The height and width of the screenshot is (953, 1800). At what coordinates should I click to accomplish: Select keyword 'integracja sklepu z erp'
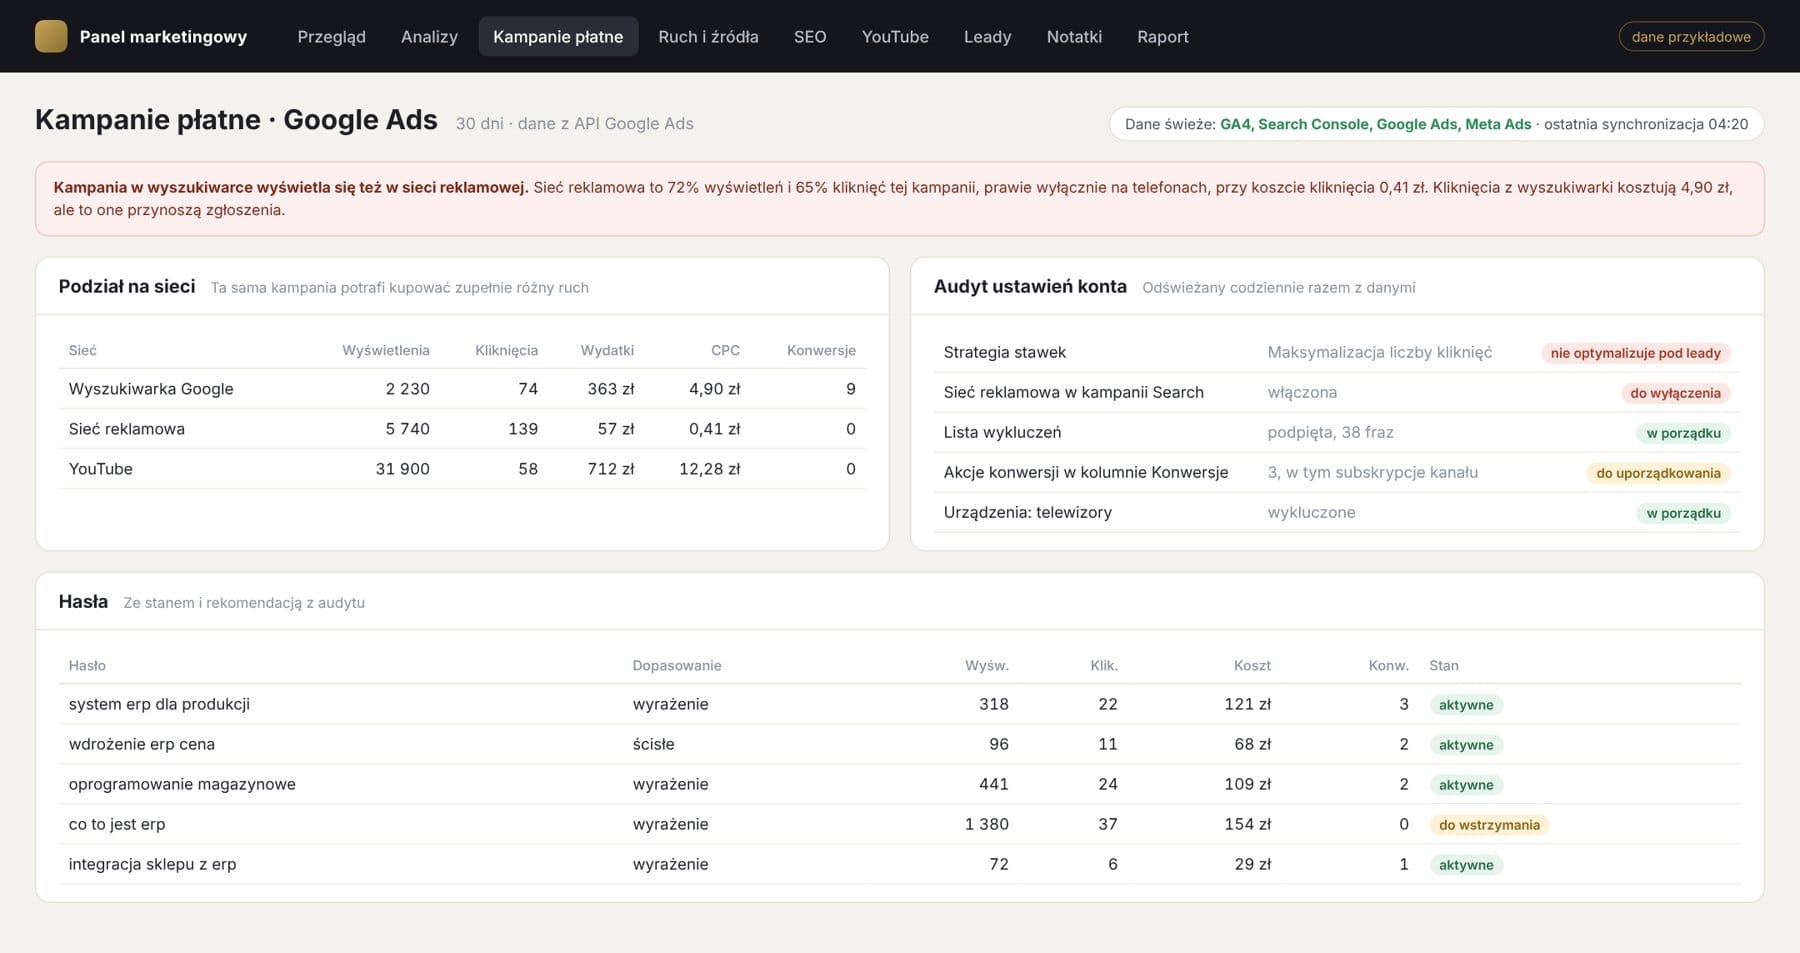click(x=152, y=864)
